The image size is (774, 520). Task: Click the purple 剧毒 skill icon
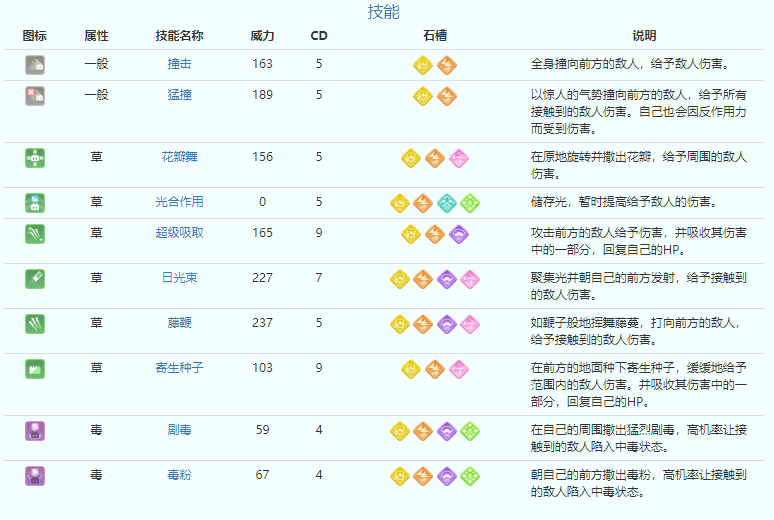pyautogui.click(x=35, y=431)
